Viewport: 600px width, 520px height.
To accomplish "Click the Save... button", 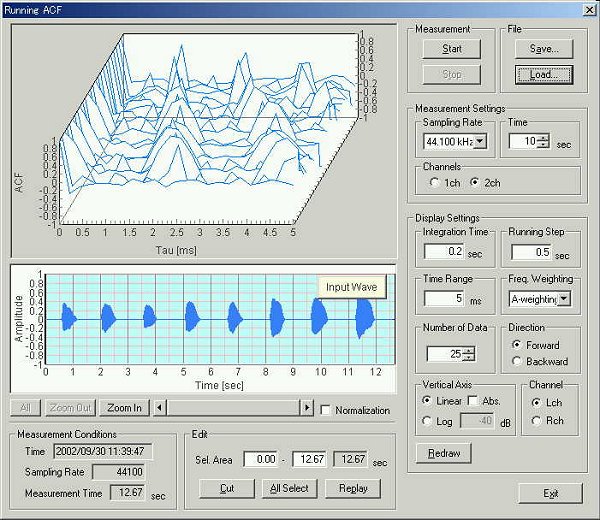I will tap(544, 48).
